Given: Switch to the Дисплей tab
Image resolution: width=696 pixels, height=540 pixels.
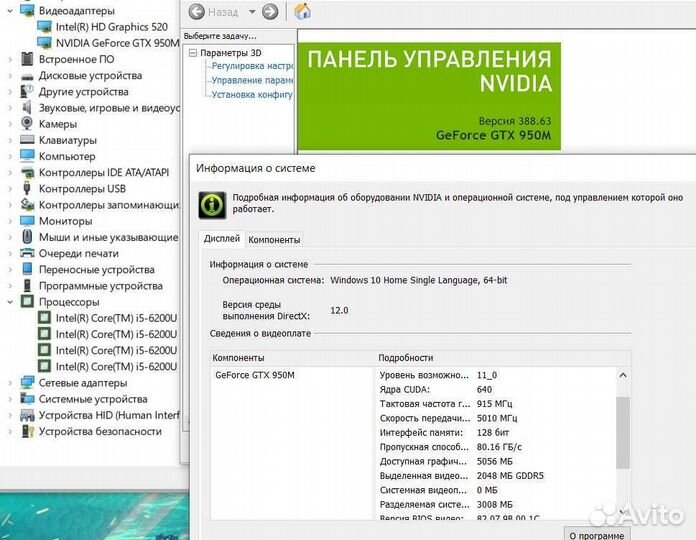Looking at the screenshot, I should pyautogui.click(x=221, y=239).
